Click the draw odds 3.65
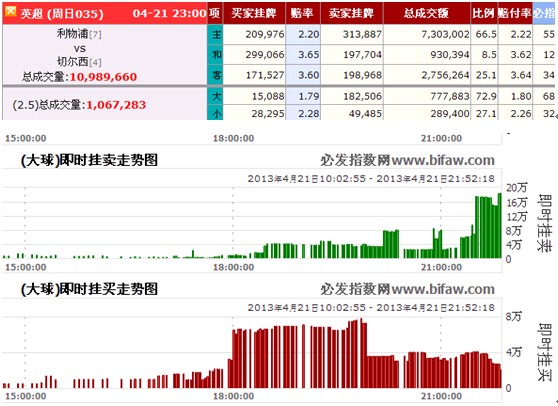 [x=309, y=55]
